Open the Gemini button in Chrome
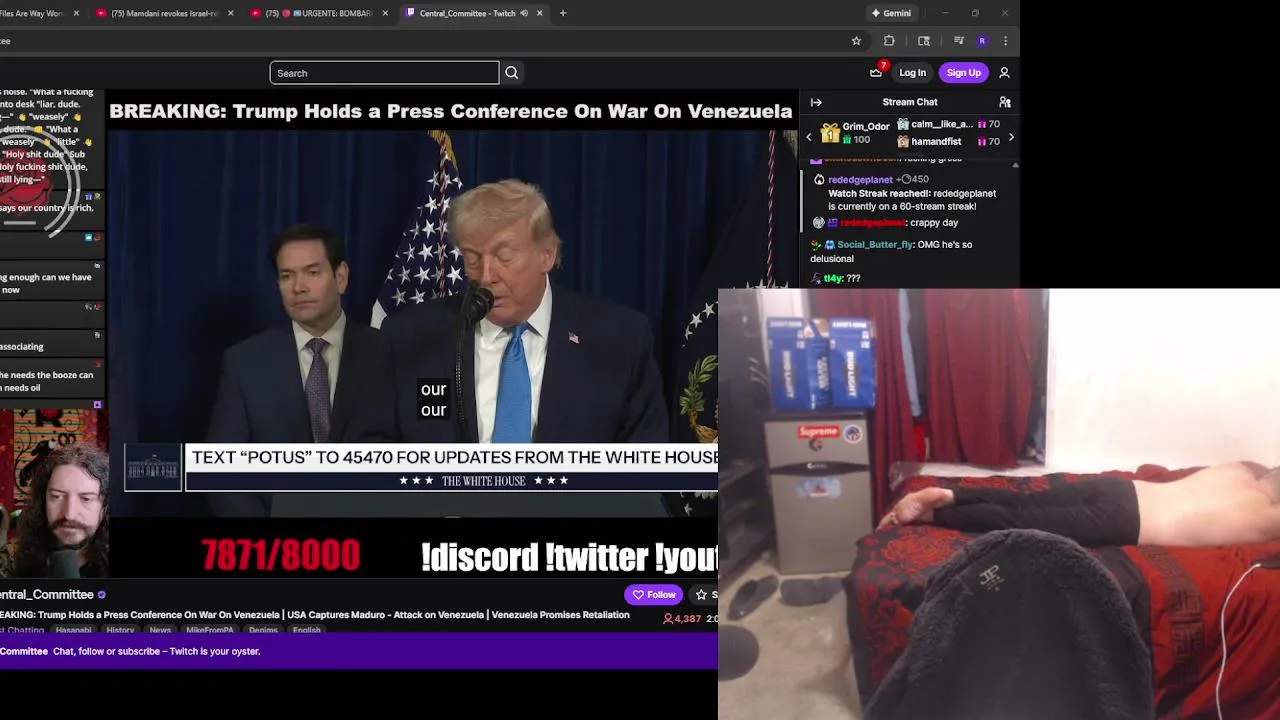 891,13
